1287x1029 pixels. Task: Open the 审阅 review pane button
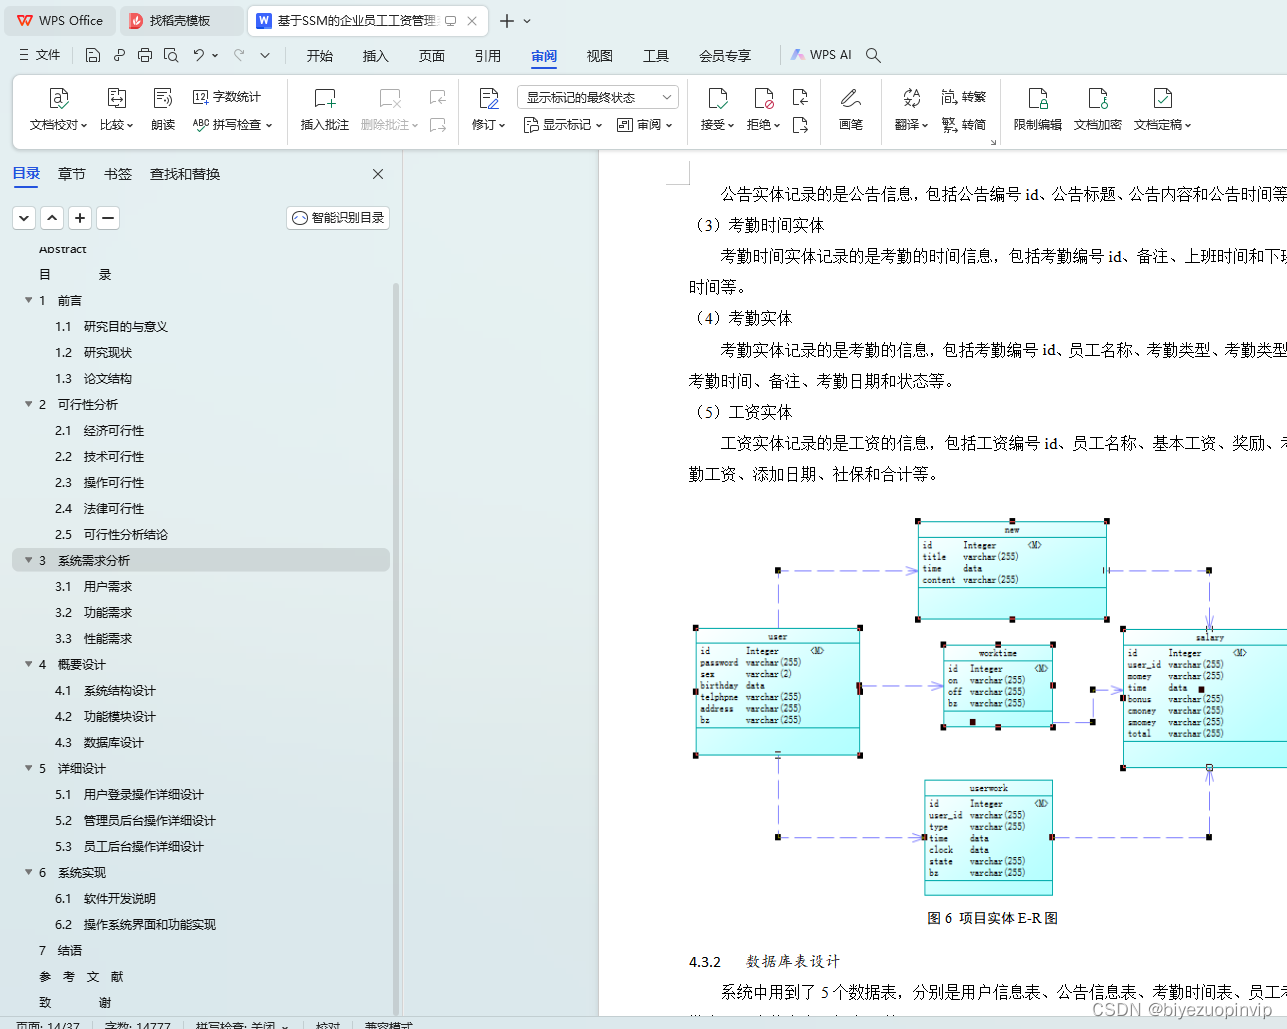(644, 125)
